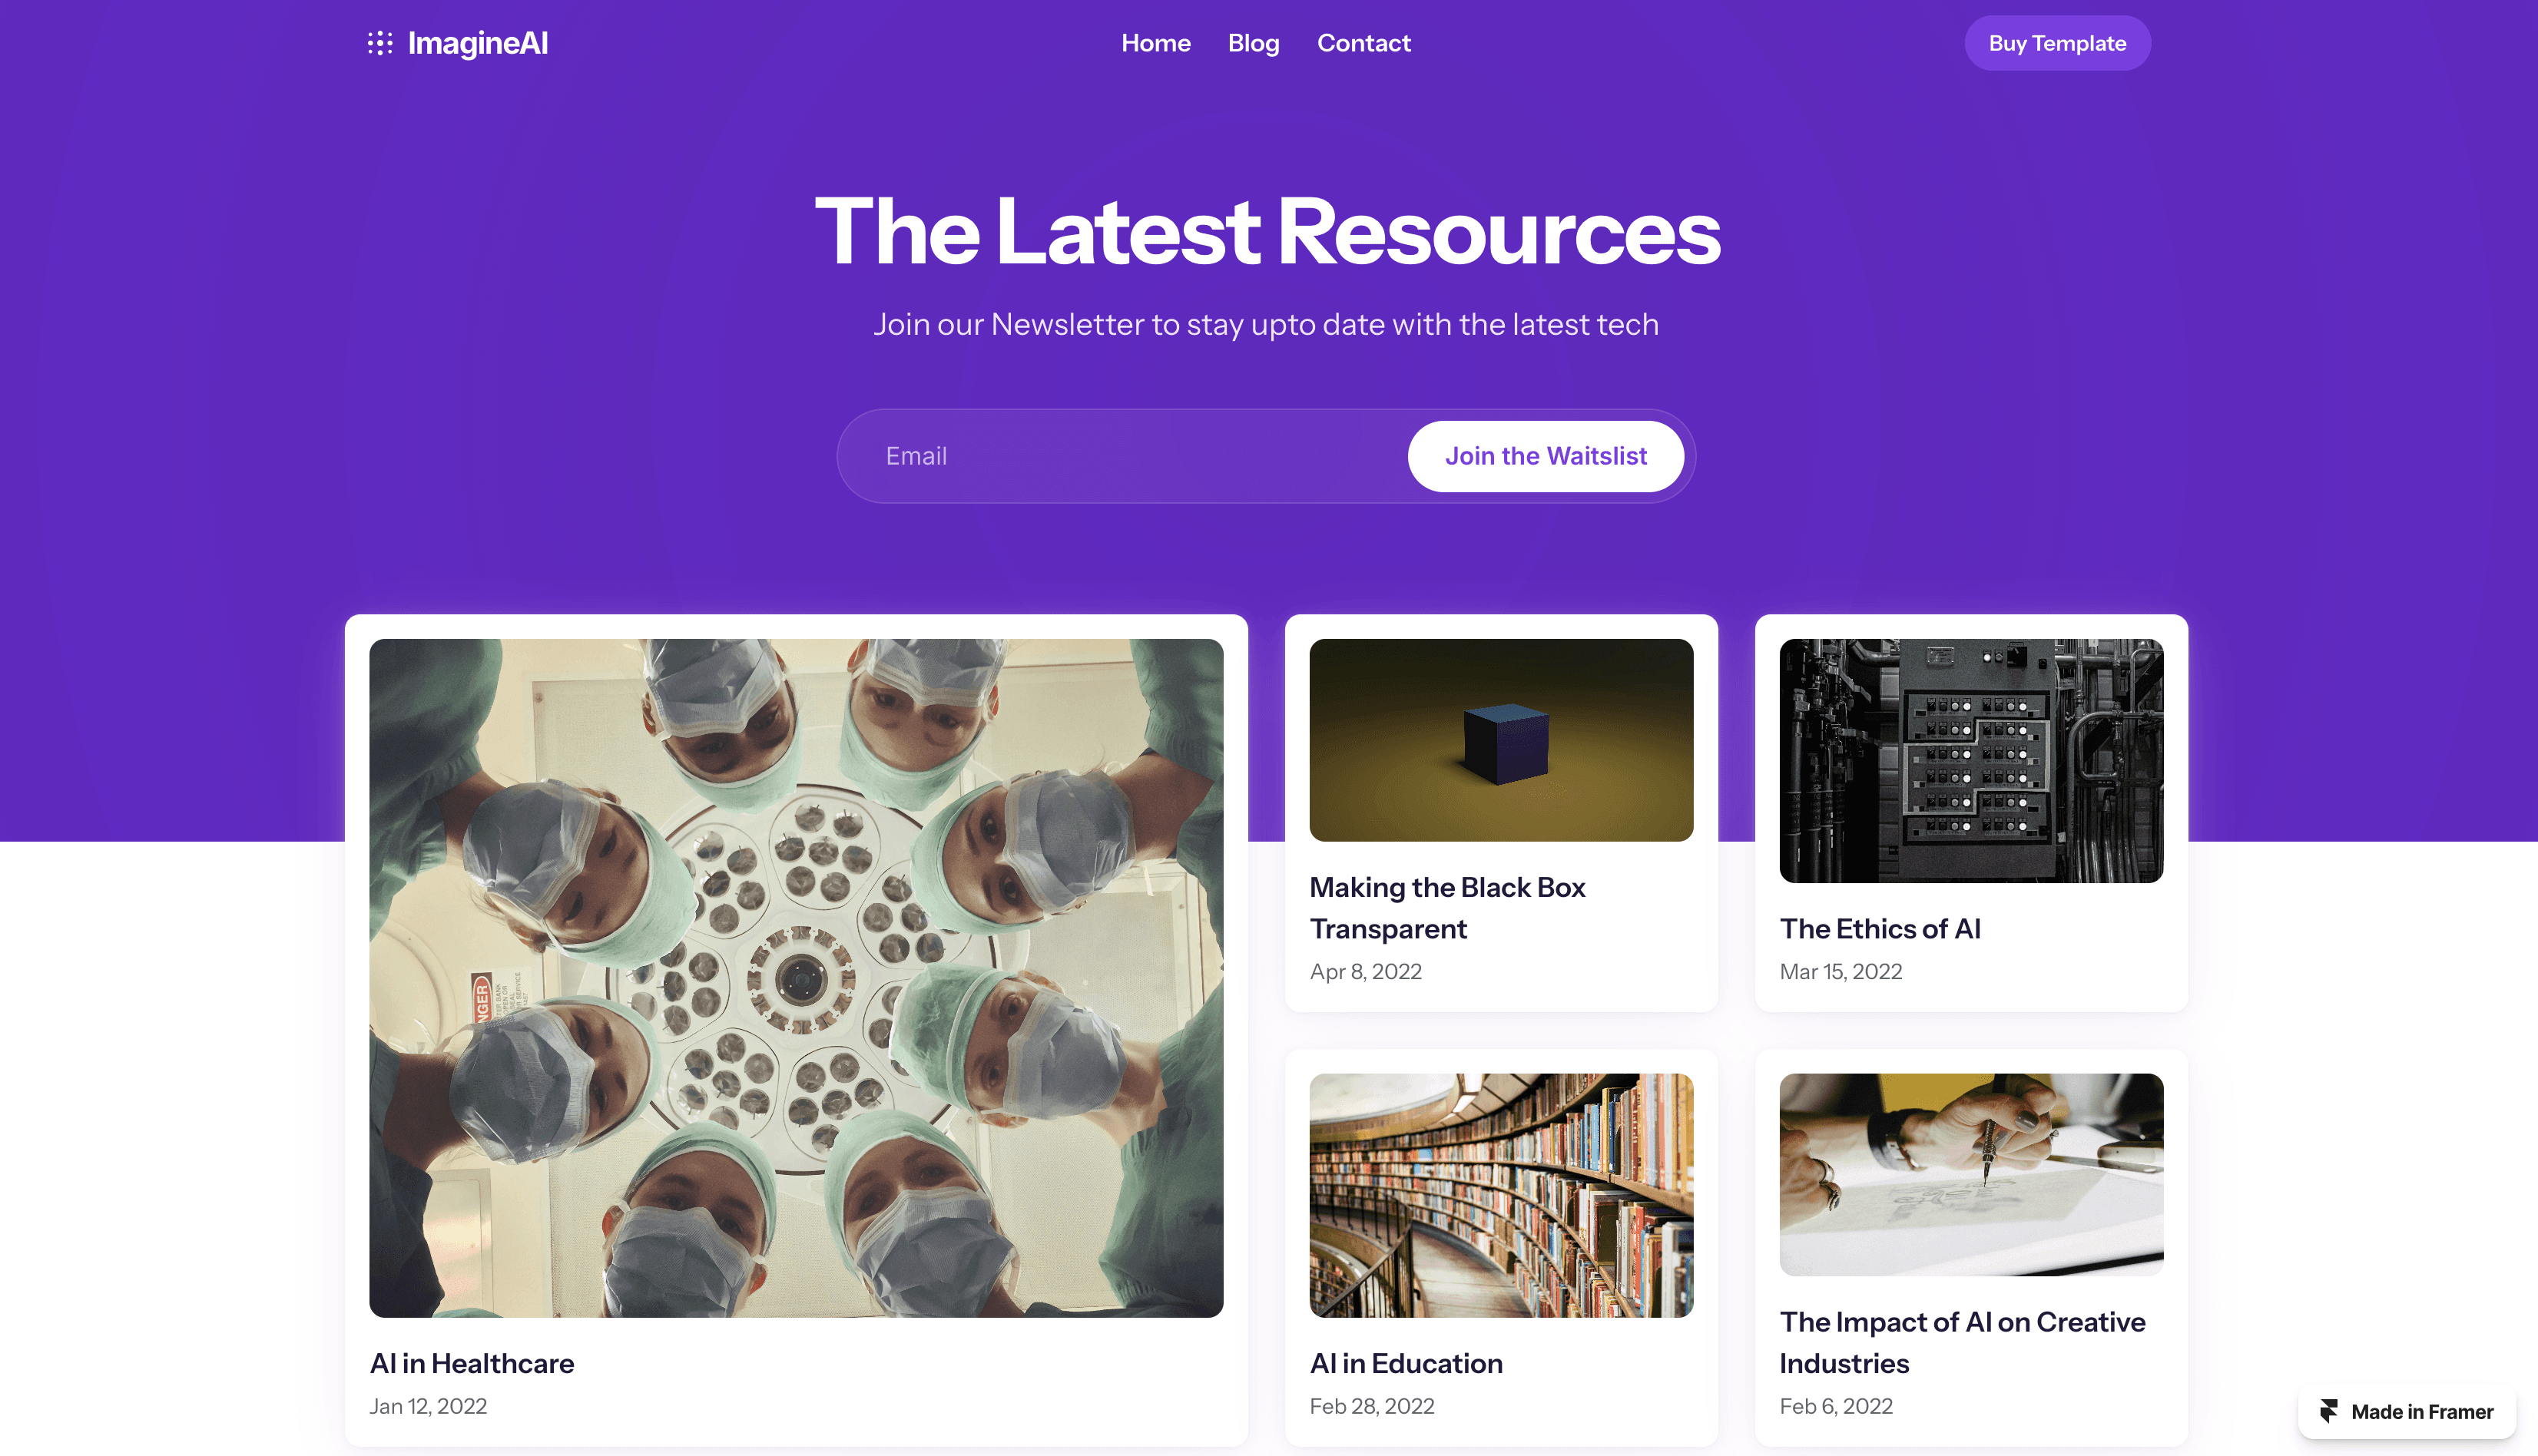This screenshot has width=2538, height=1456.
Task: Open the black cube image
Action: click(1501, 740)
